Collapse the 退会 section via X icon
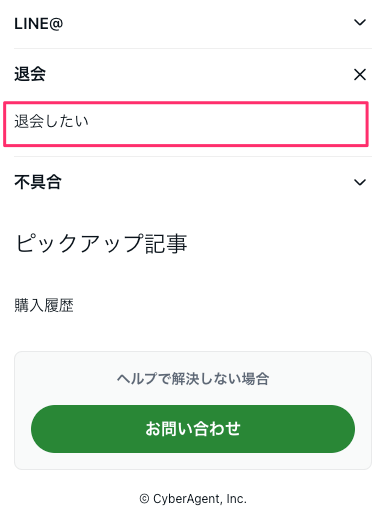Viewport: 385px width, 514px height. point(360,74)
